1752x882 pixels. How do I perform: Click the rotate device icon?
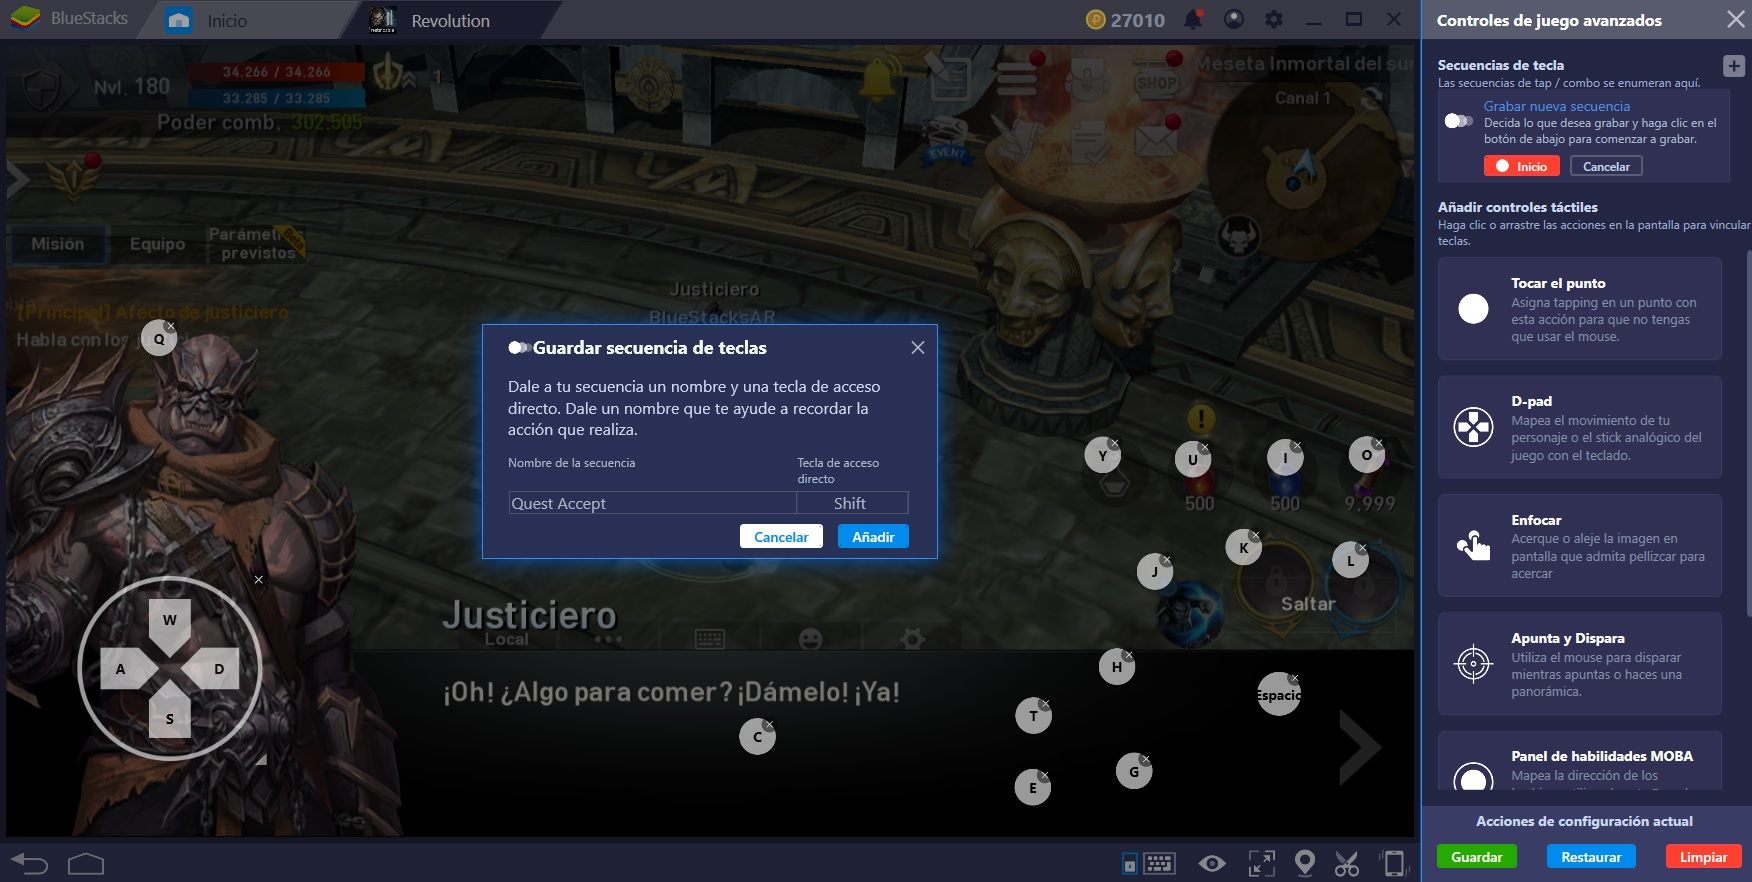click(1394, 863)
